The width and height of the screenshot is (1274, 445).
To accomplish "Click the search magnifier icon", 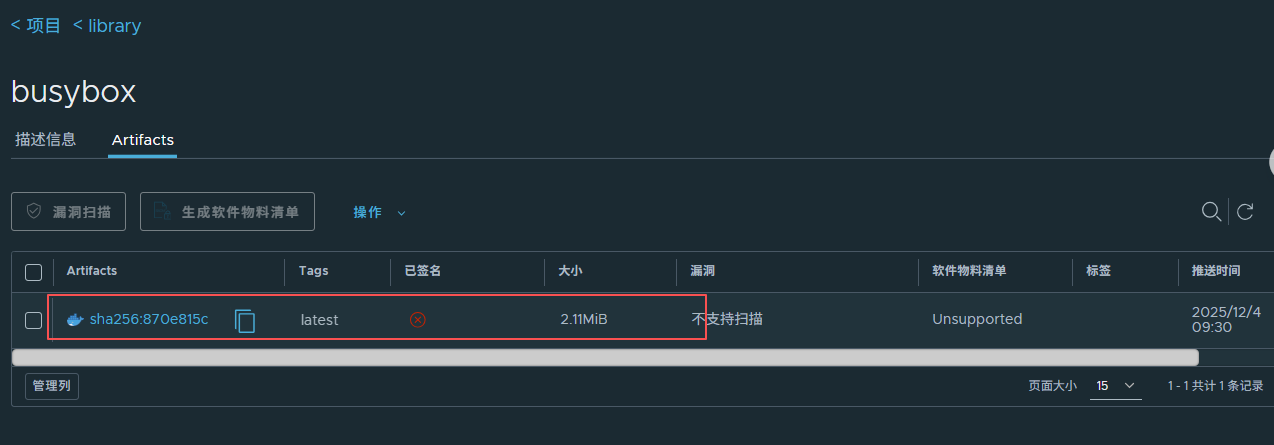I will pos(1211,211).
